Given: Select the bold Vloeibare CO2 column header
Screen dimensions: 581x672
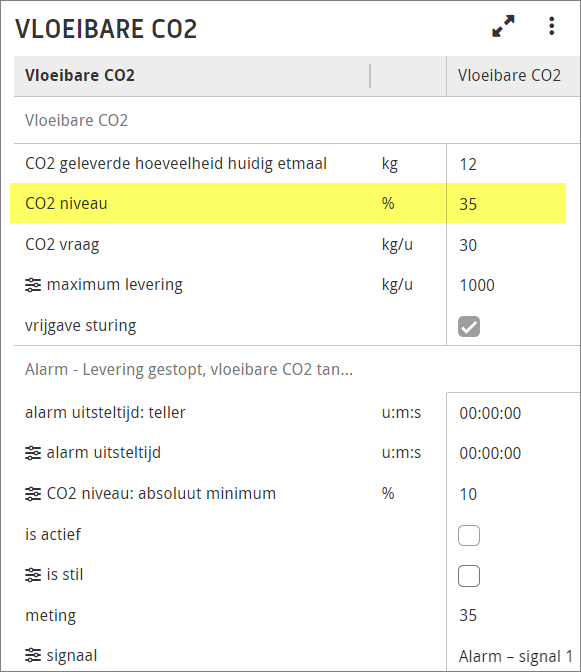Looking at the screenshot, I should tap(80, 75).
